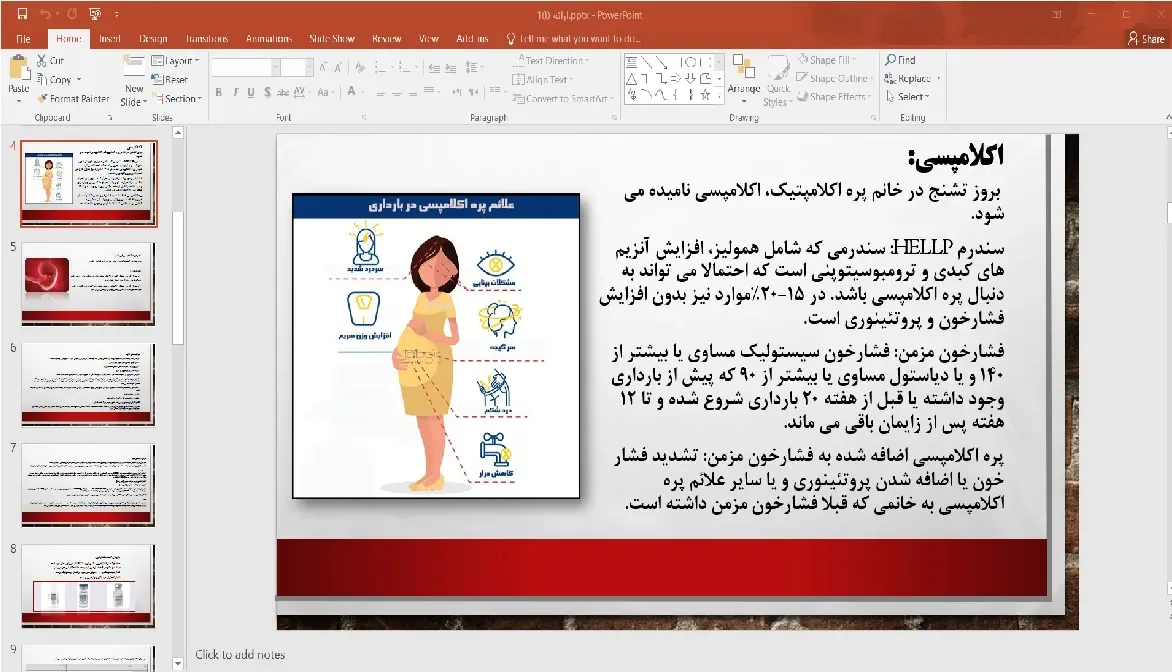The image size is (1172, 672).
Task: Click the Redo icon in Quick Access
Action: 72,13
